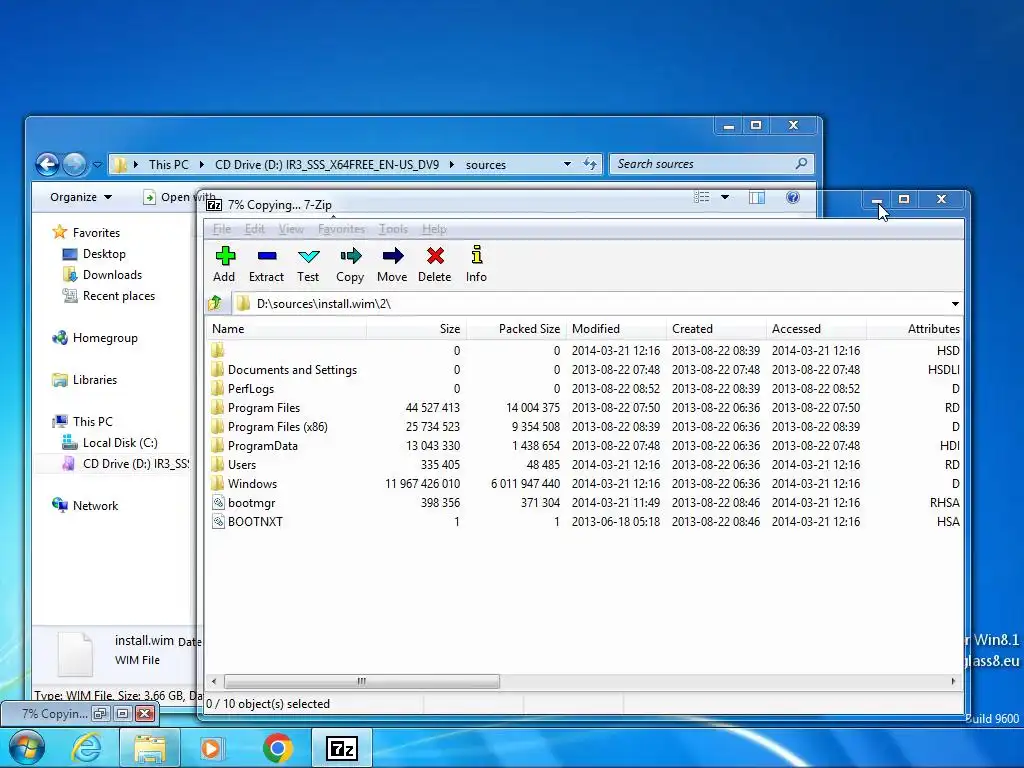Image resolution: width=1024 pixels, height=768 pixels.
Task: Open the Explorer address bar dropdown arrow
Action: 567,164
